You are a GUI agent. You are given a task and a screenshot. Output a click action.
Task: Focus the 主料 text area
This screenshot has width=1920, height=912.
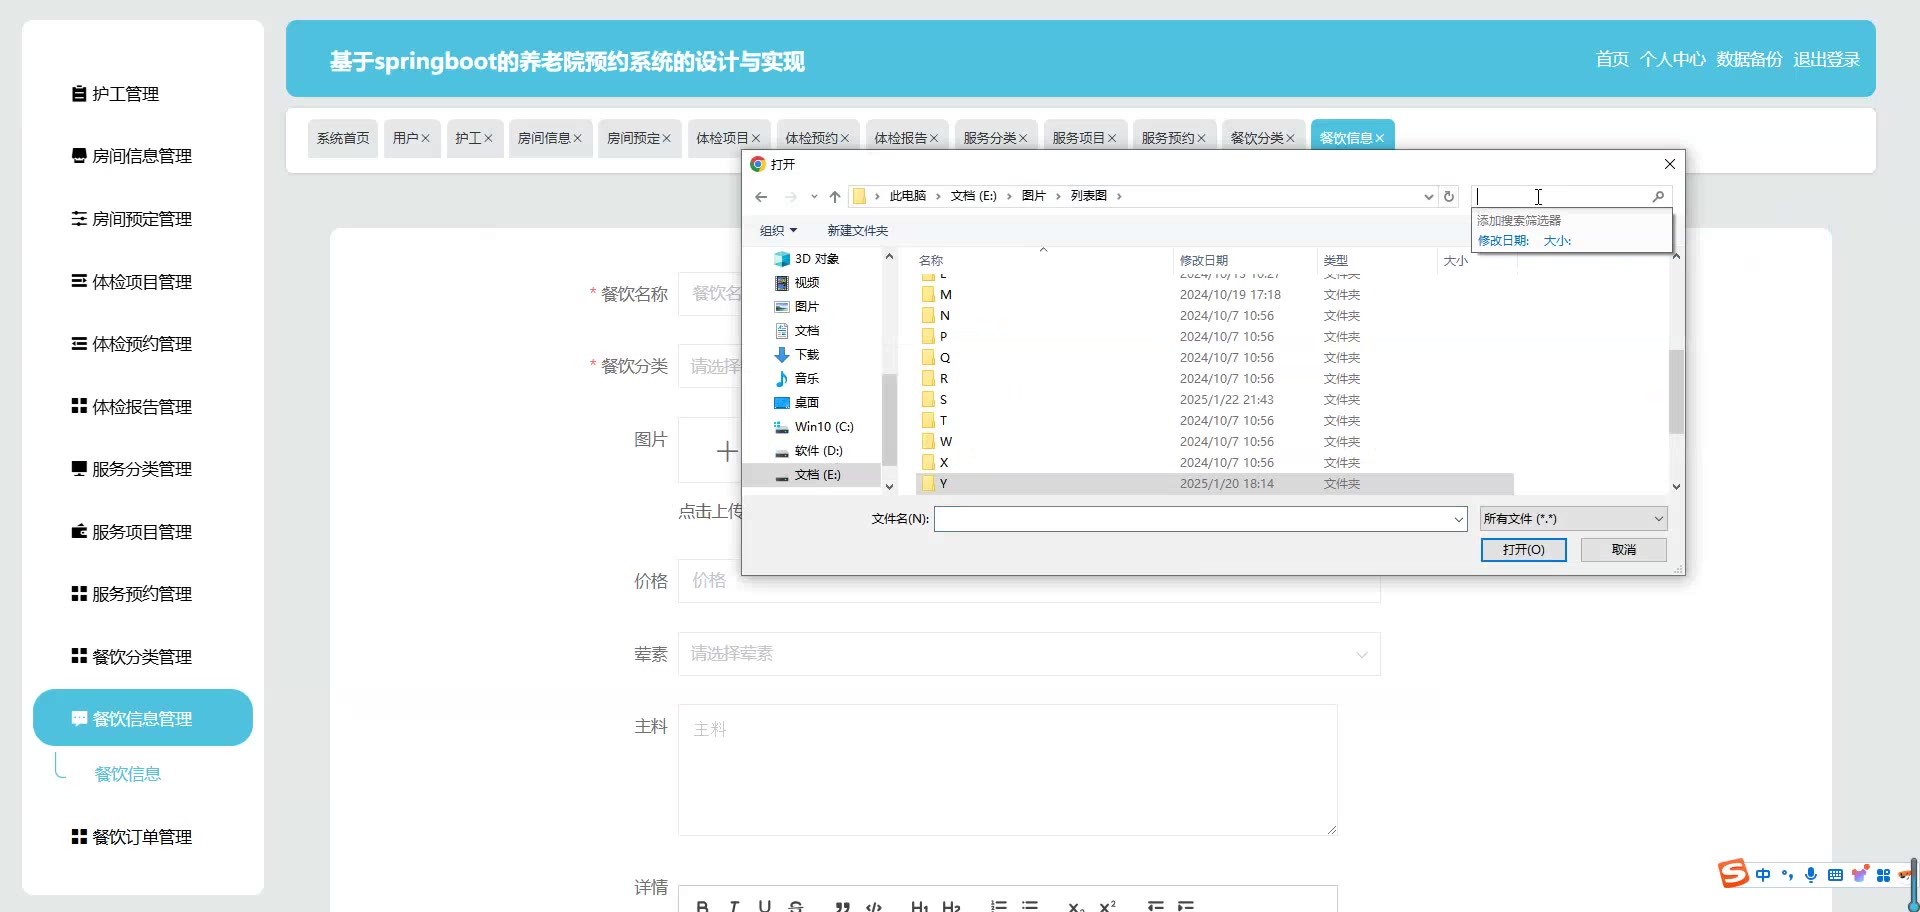tap(1008, 770)
